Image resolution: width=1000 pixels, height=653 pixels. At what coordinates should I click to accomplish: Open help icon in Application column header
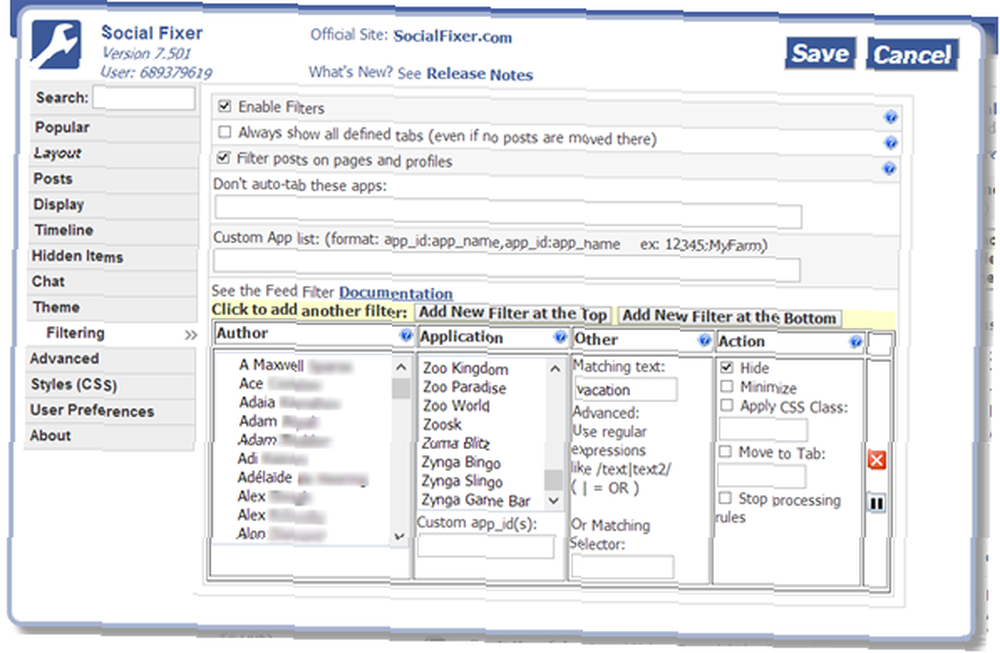pos(561,337)
